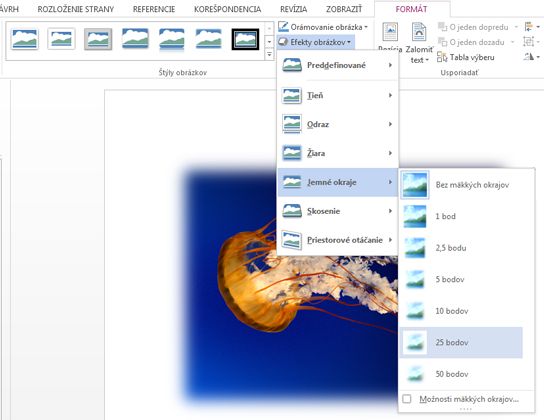
Task: Open the Preddefinované effects submenu
Action: point(337,65)
